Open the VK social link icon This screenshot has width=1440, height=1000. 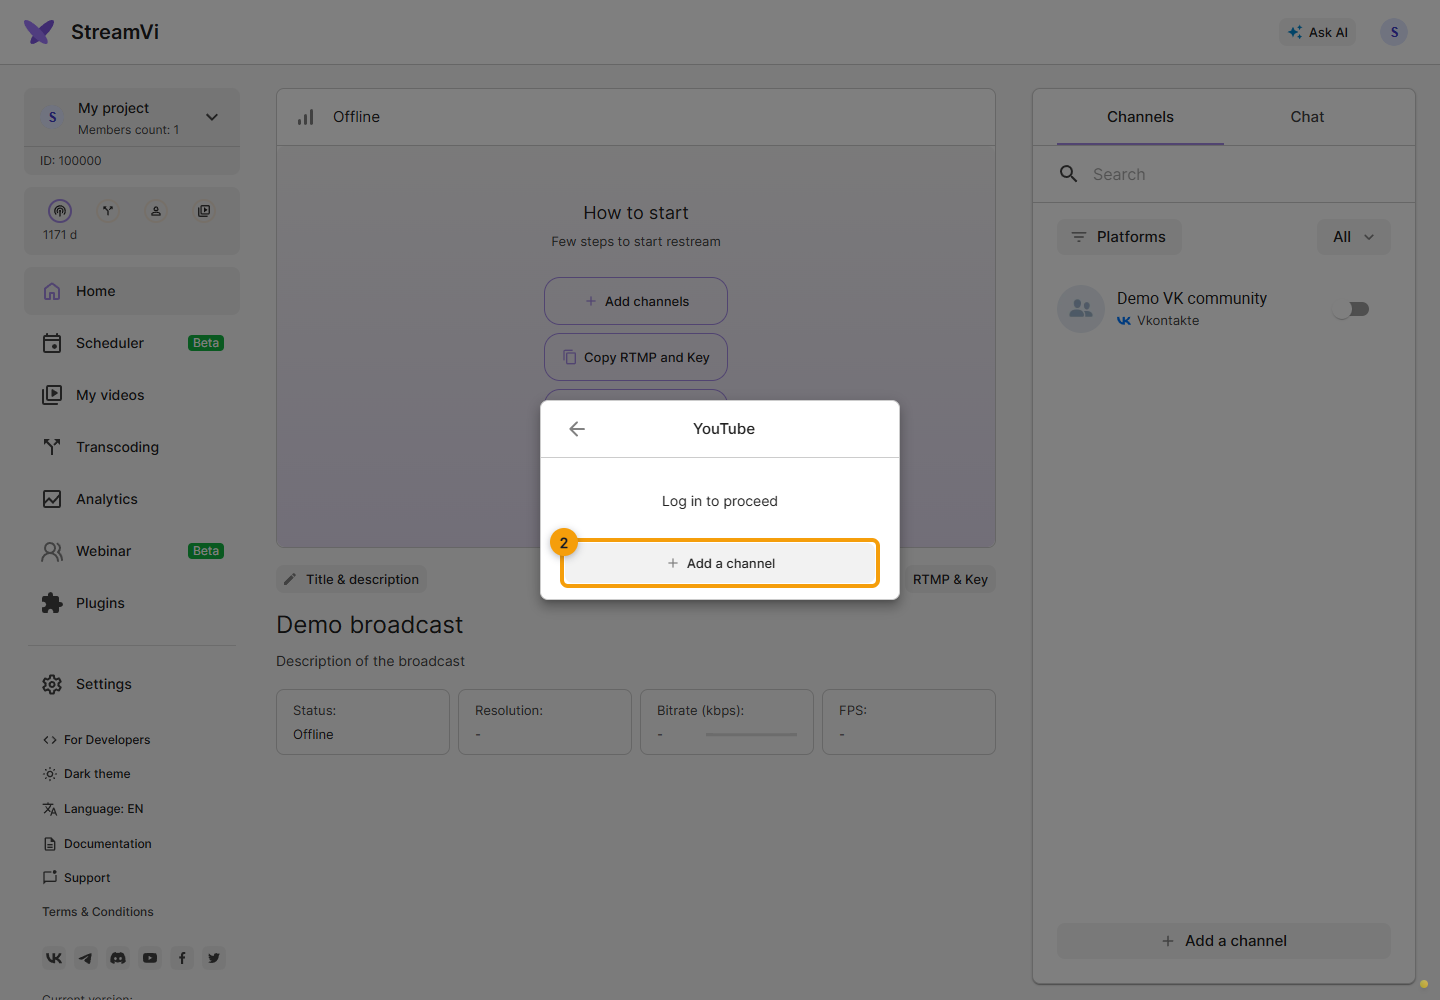pos(54,958)
